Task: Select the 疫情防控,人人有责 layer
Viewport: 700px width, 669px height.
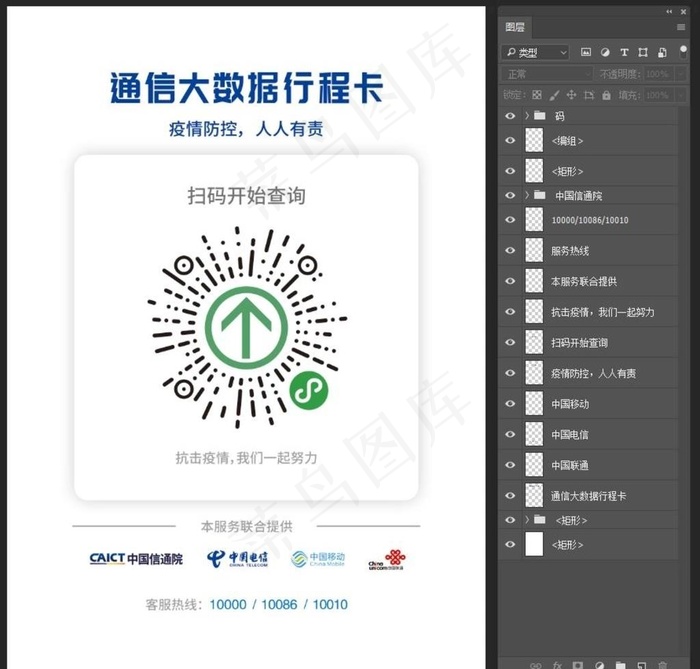Action: point(588,373)
